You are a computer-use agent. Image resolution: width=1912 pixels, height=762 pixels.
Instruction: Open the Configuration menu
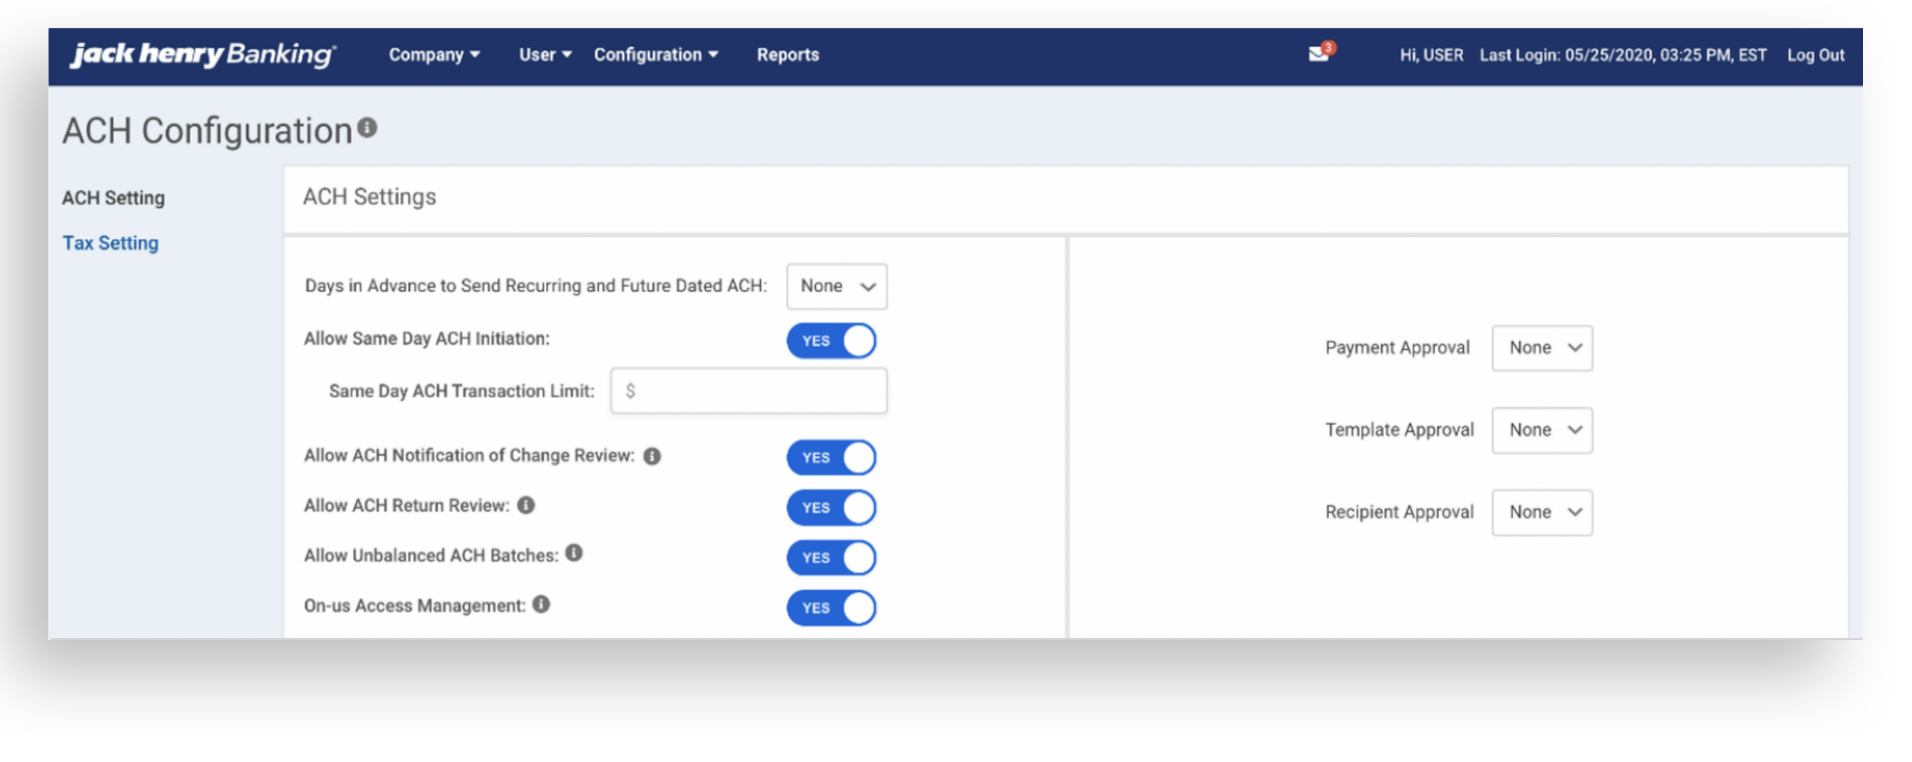coord(655,55)
